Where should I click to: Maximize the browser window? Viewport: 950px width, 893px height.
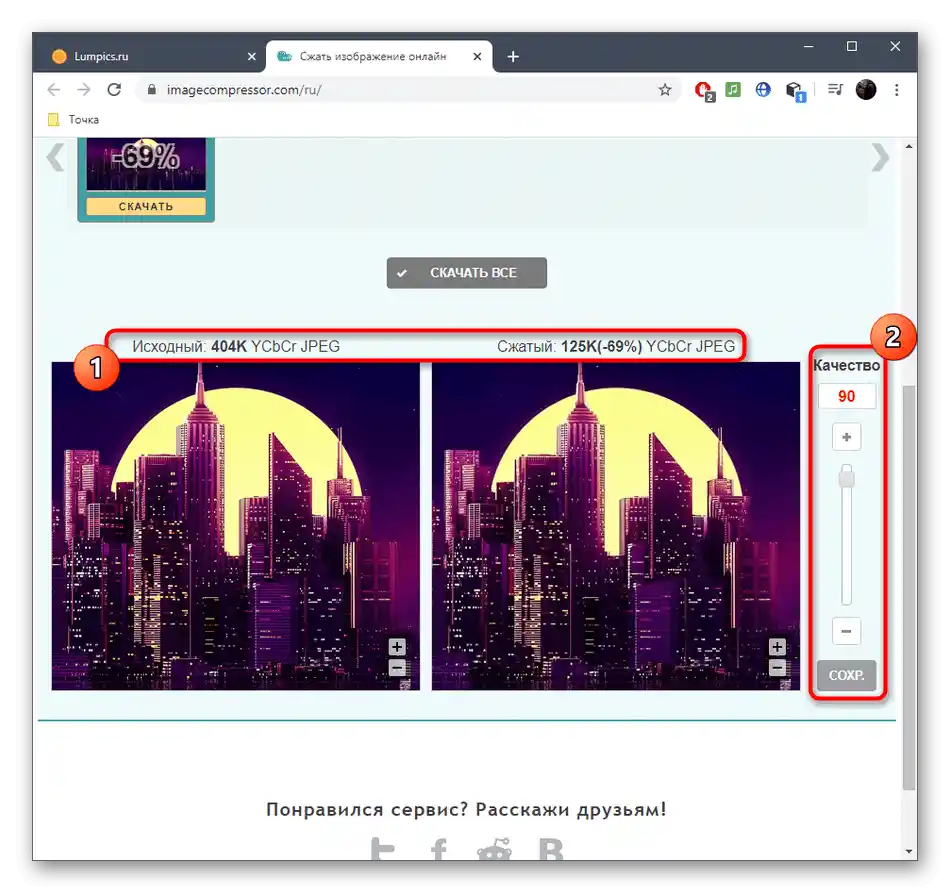(x=852, y=47)
